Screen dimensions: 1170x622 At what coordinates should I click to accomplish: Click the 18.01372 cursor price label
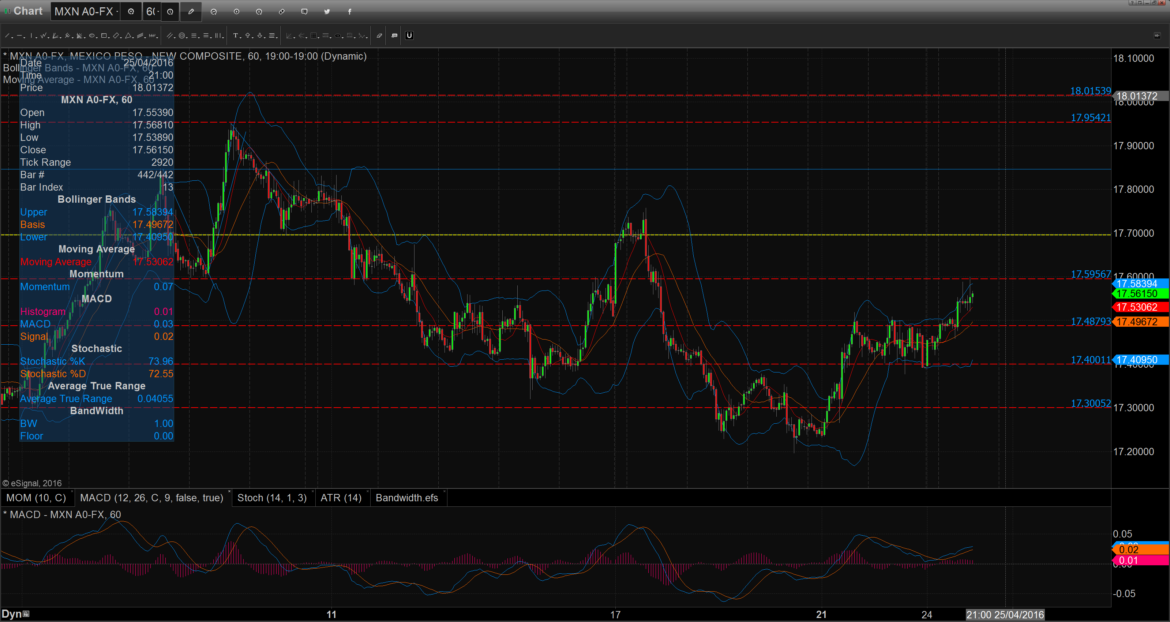1136,96
